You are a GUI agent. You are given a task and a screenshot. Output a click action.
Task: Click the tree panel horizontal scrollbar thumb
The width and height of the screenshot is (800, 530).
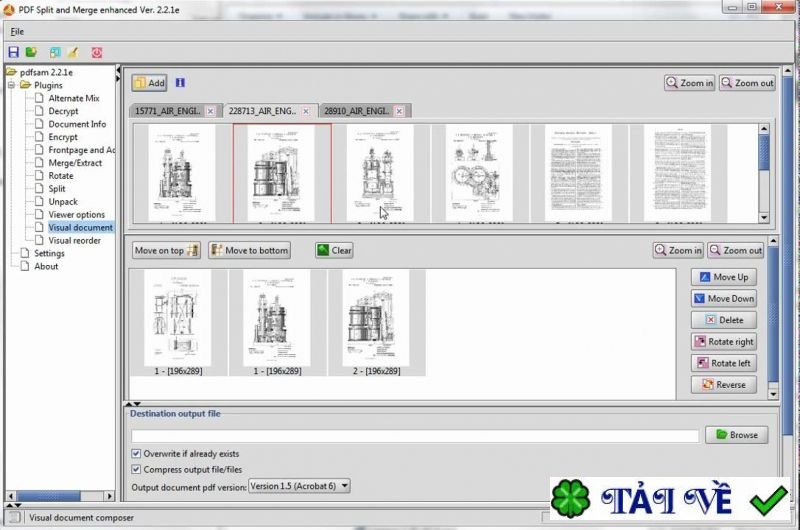[x=48, y=496]
